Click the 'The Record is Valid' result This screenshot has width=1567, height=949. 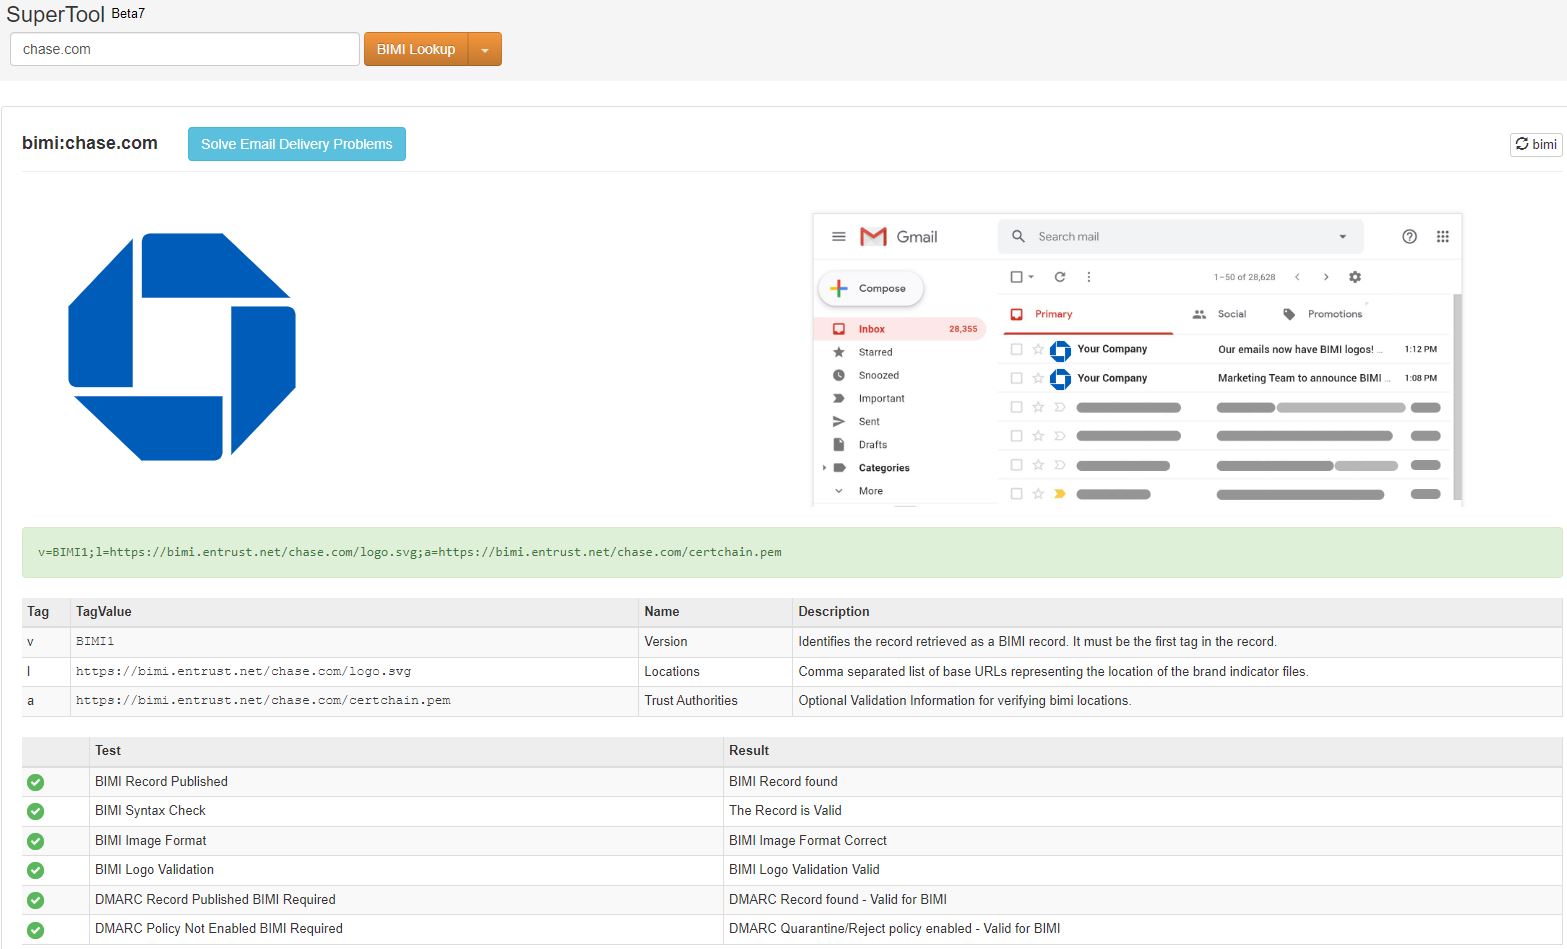(785, 811)
